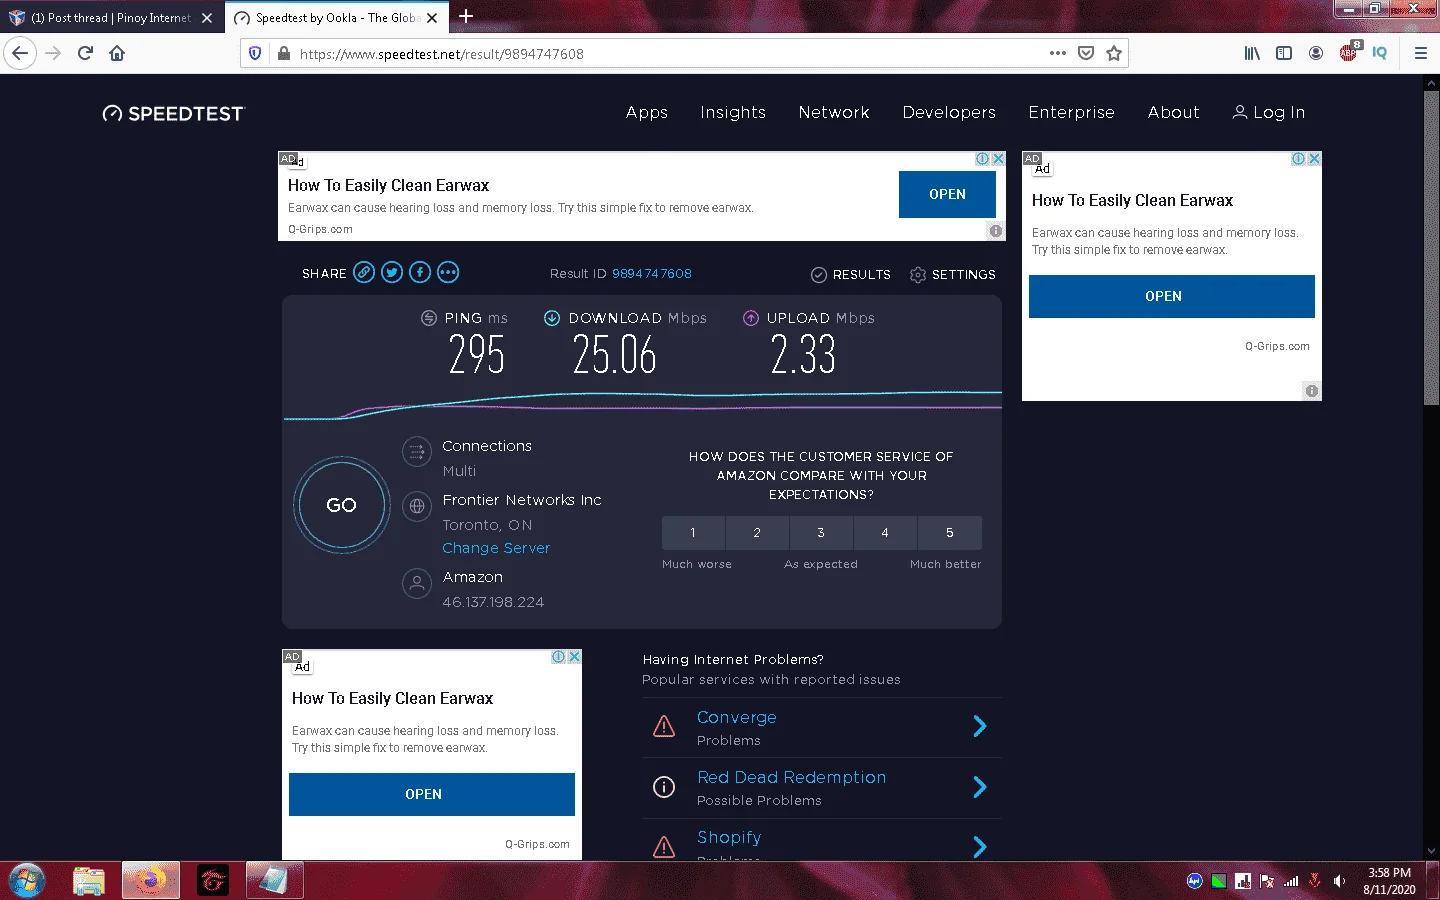This screenshot has height=900, width=1440.
Task: Click the Change Server link
Action: [496, 548]
